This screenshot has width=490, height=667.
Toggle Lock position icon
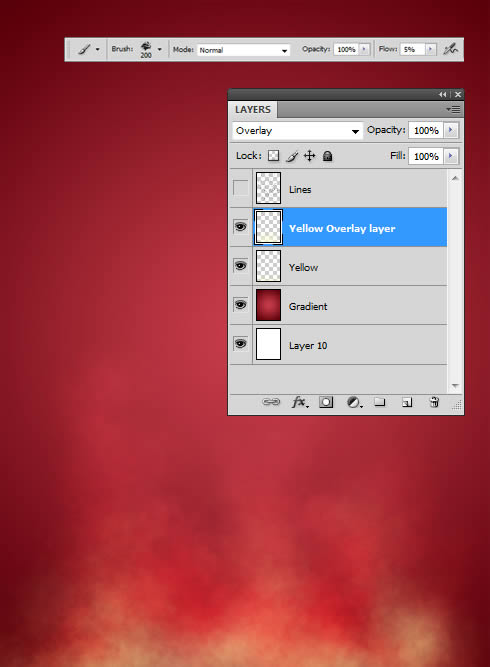[309, 156]
